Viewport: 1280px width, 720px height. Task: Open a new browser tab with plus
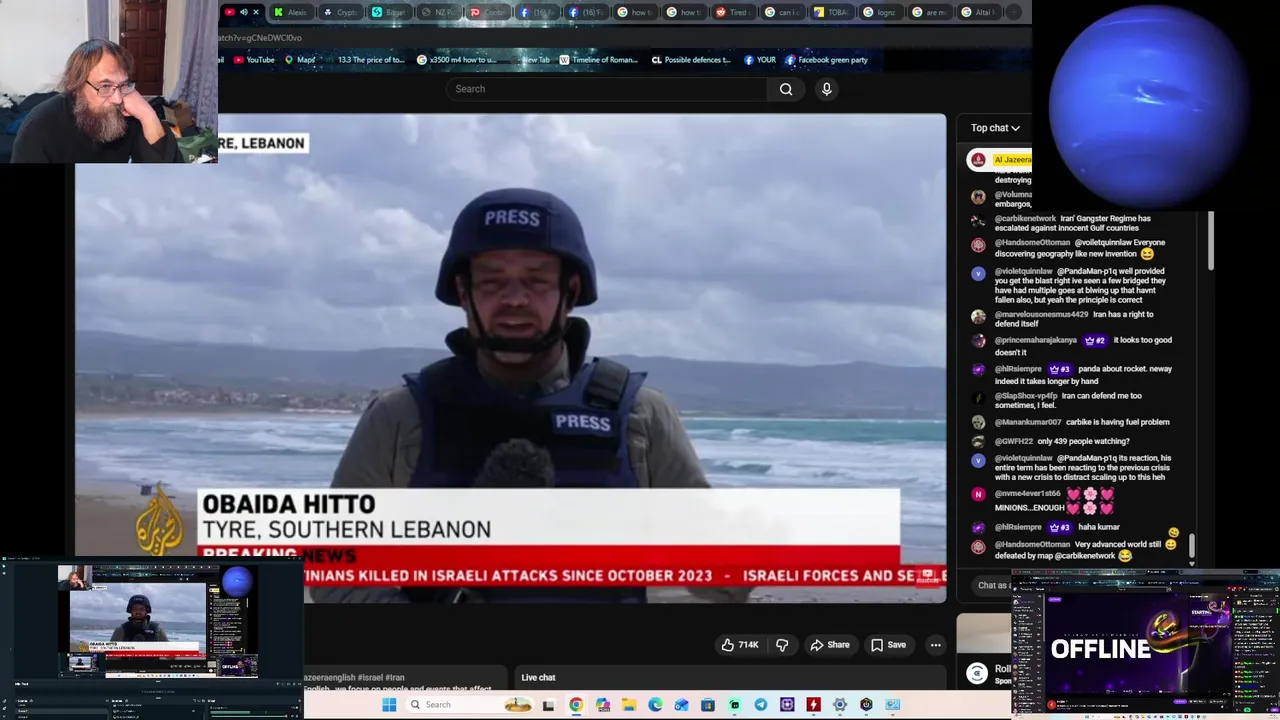pyautogui.click(x=1014, y=12)
